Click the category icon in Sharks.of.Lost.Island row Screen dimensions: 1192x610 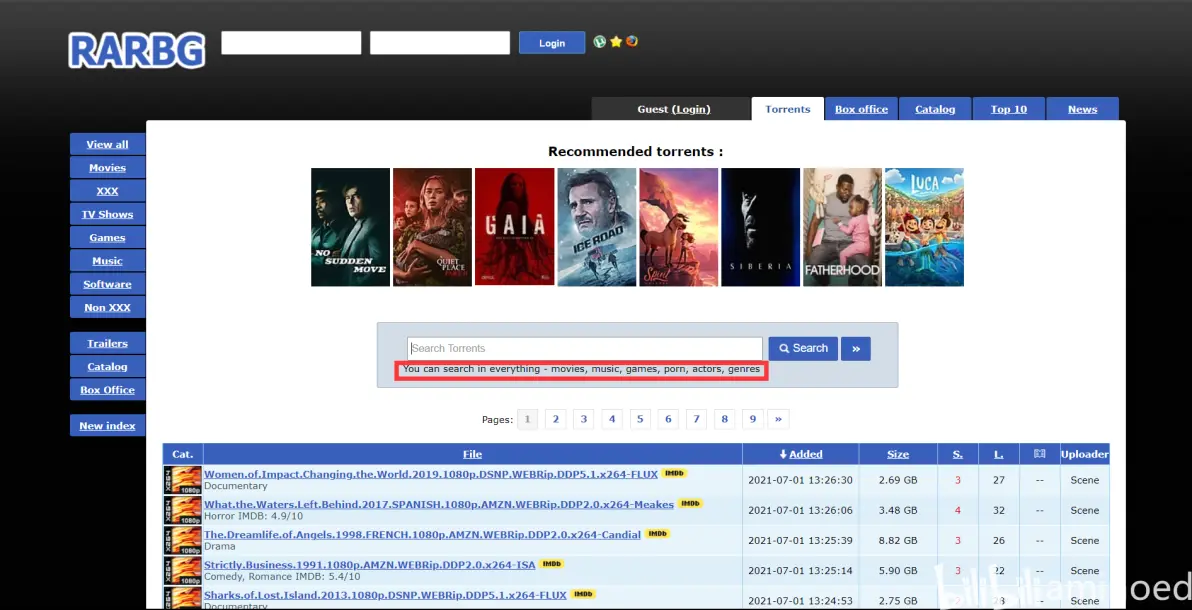pyautogui.click(x=182, y=598)
